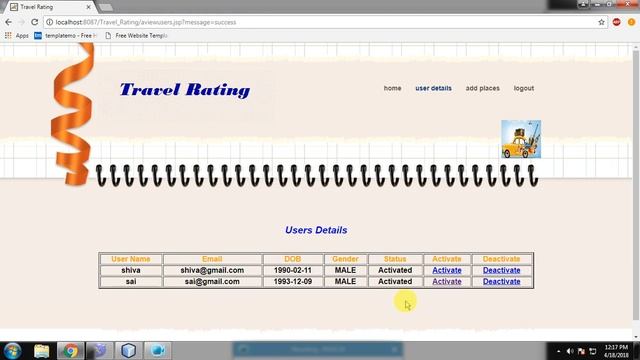Click the DOB column header

[293, 259]
